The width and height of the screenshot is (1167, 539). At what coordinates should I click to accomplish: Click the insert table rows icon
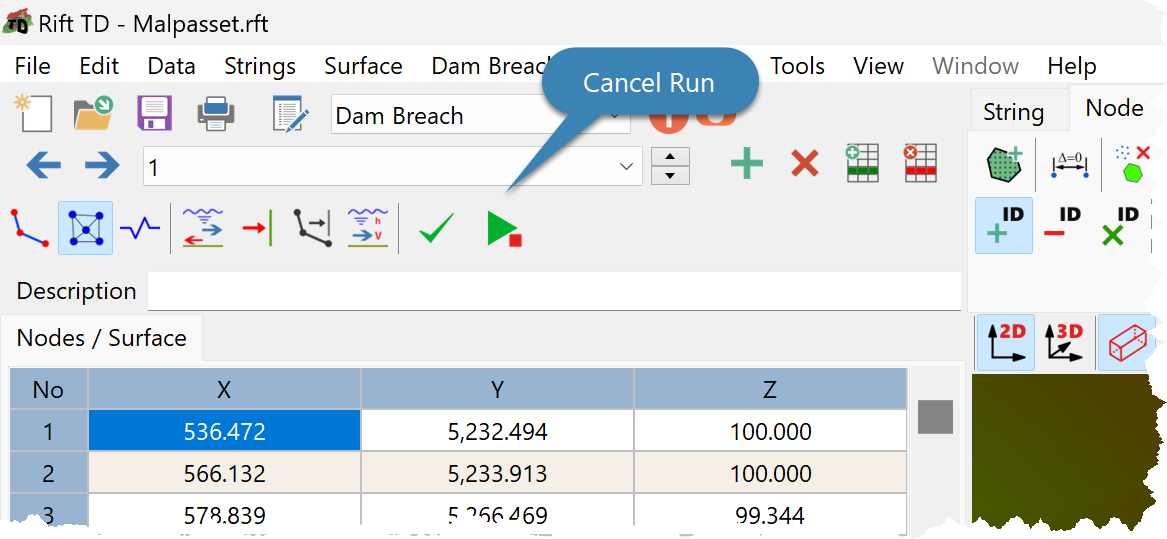pyautogui.click(x=862, y=162)
